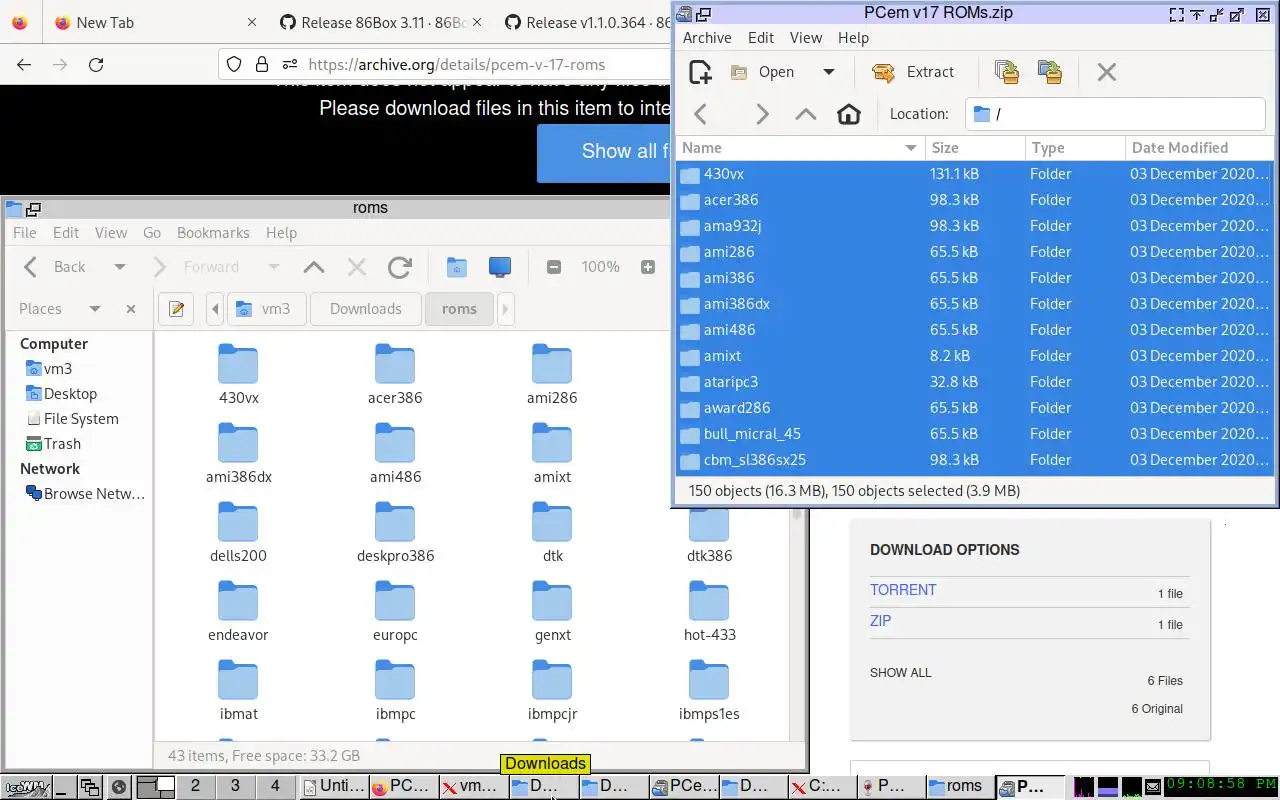Select the hot-433 folder icon in roms
The width and height of the screenshot is (1280, 800).
(x=709, y=601)
